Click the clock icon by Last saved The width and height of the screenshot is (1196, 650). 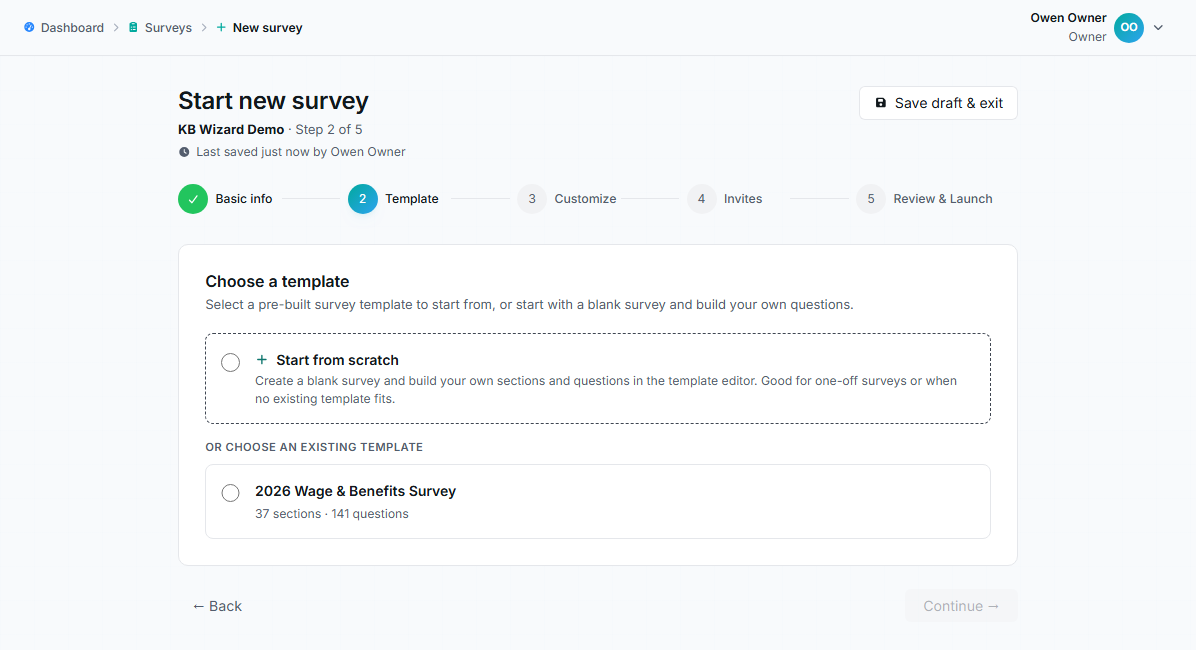184,152
